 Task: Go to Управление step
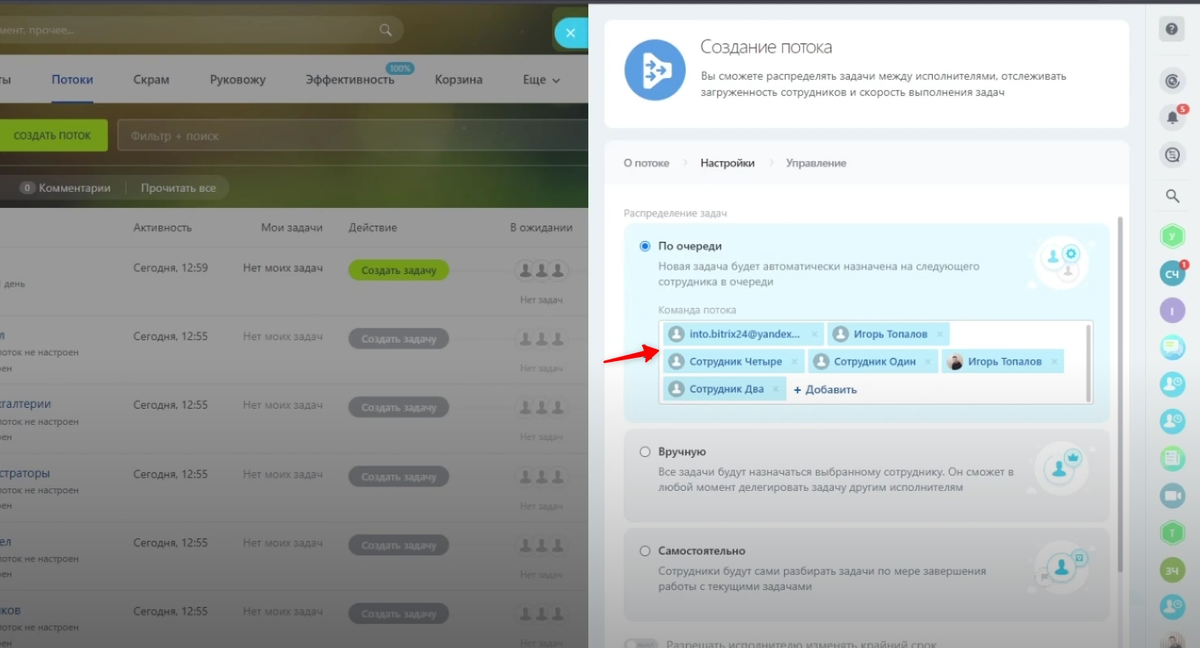coord(816,163)
